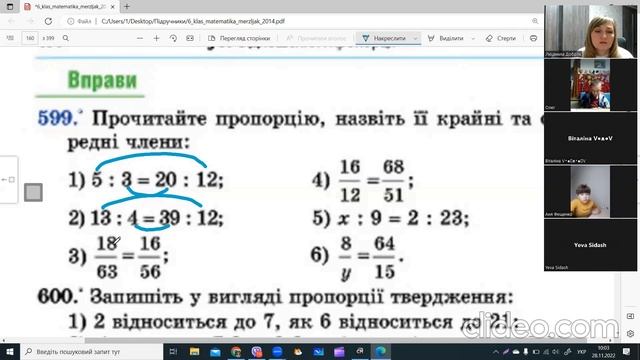This screenshot has width=640, height=360.
Task: Open the Mail app on taskbar
Action: [215, 351]
